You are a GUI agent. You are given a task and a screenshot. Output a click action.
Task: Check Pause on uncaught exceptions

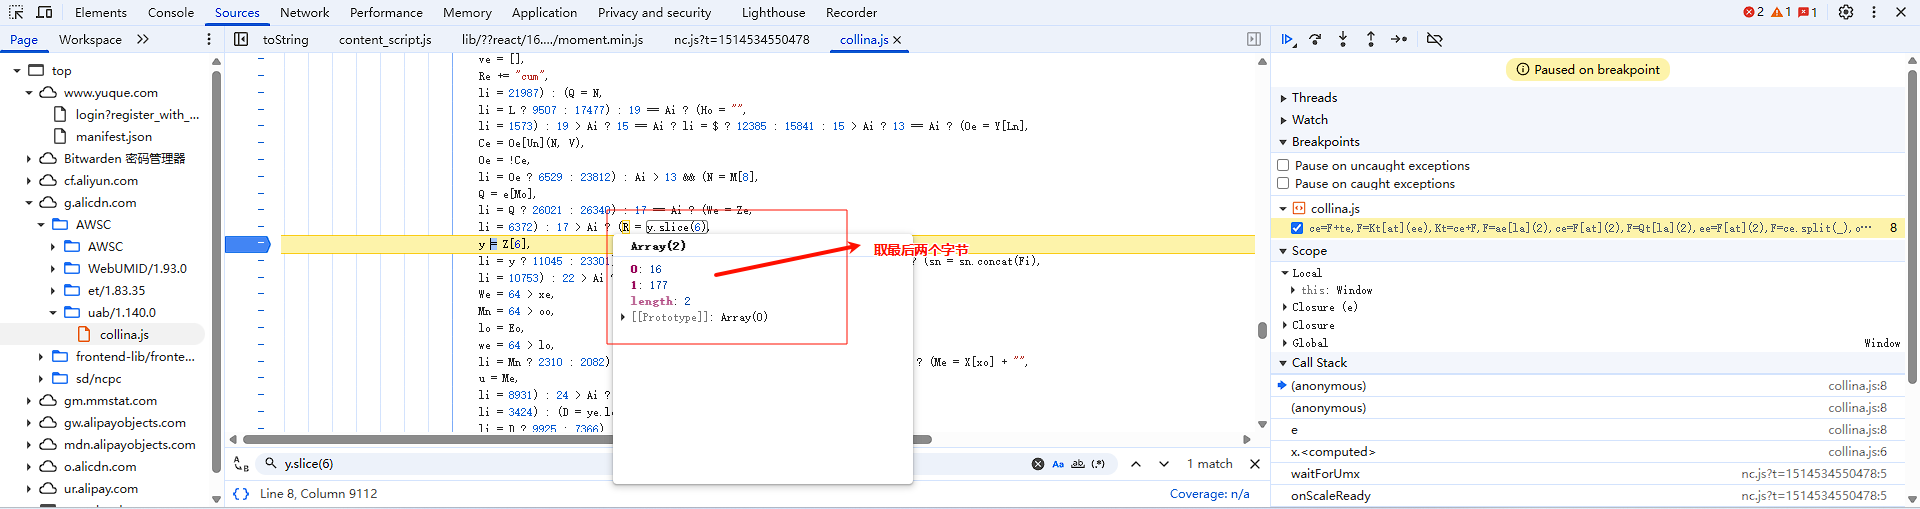1283,165
